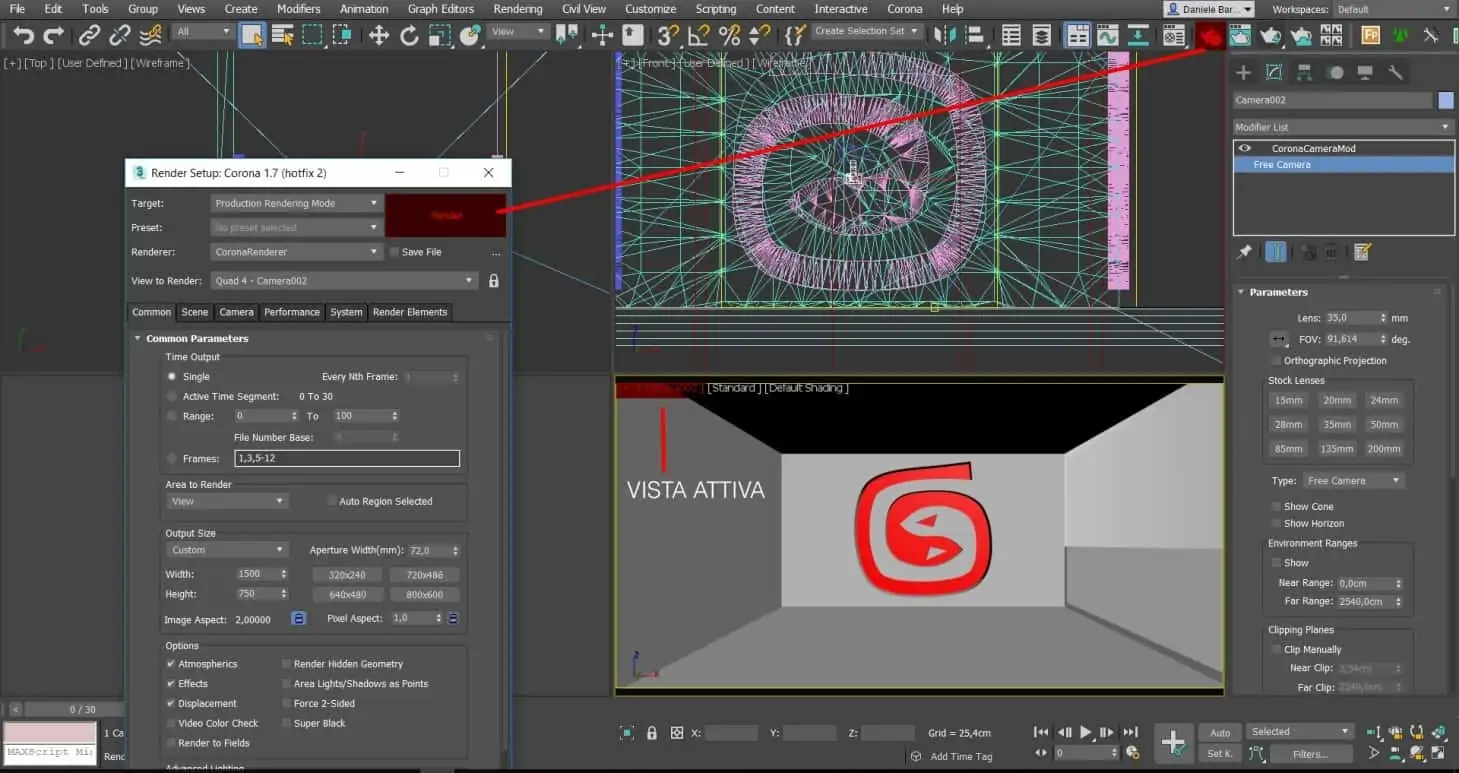Activate the Select and Rotate tool
Screen dimensions: 1459x773
409,36
